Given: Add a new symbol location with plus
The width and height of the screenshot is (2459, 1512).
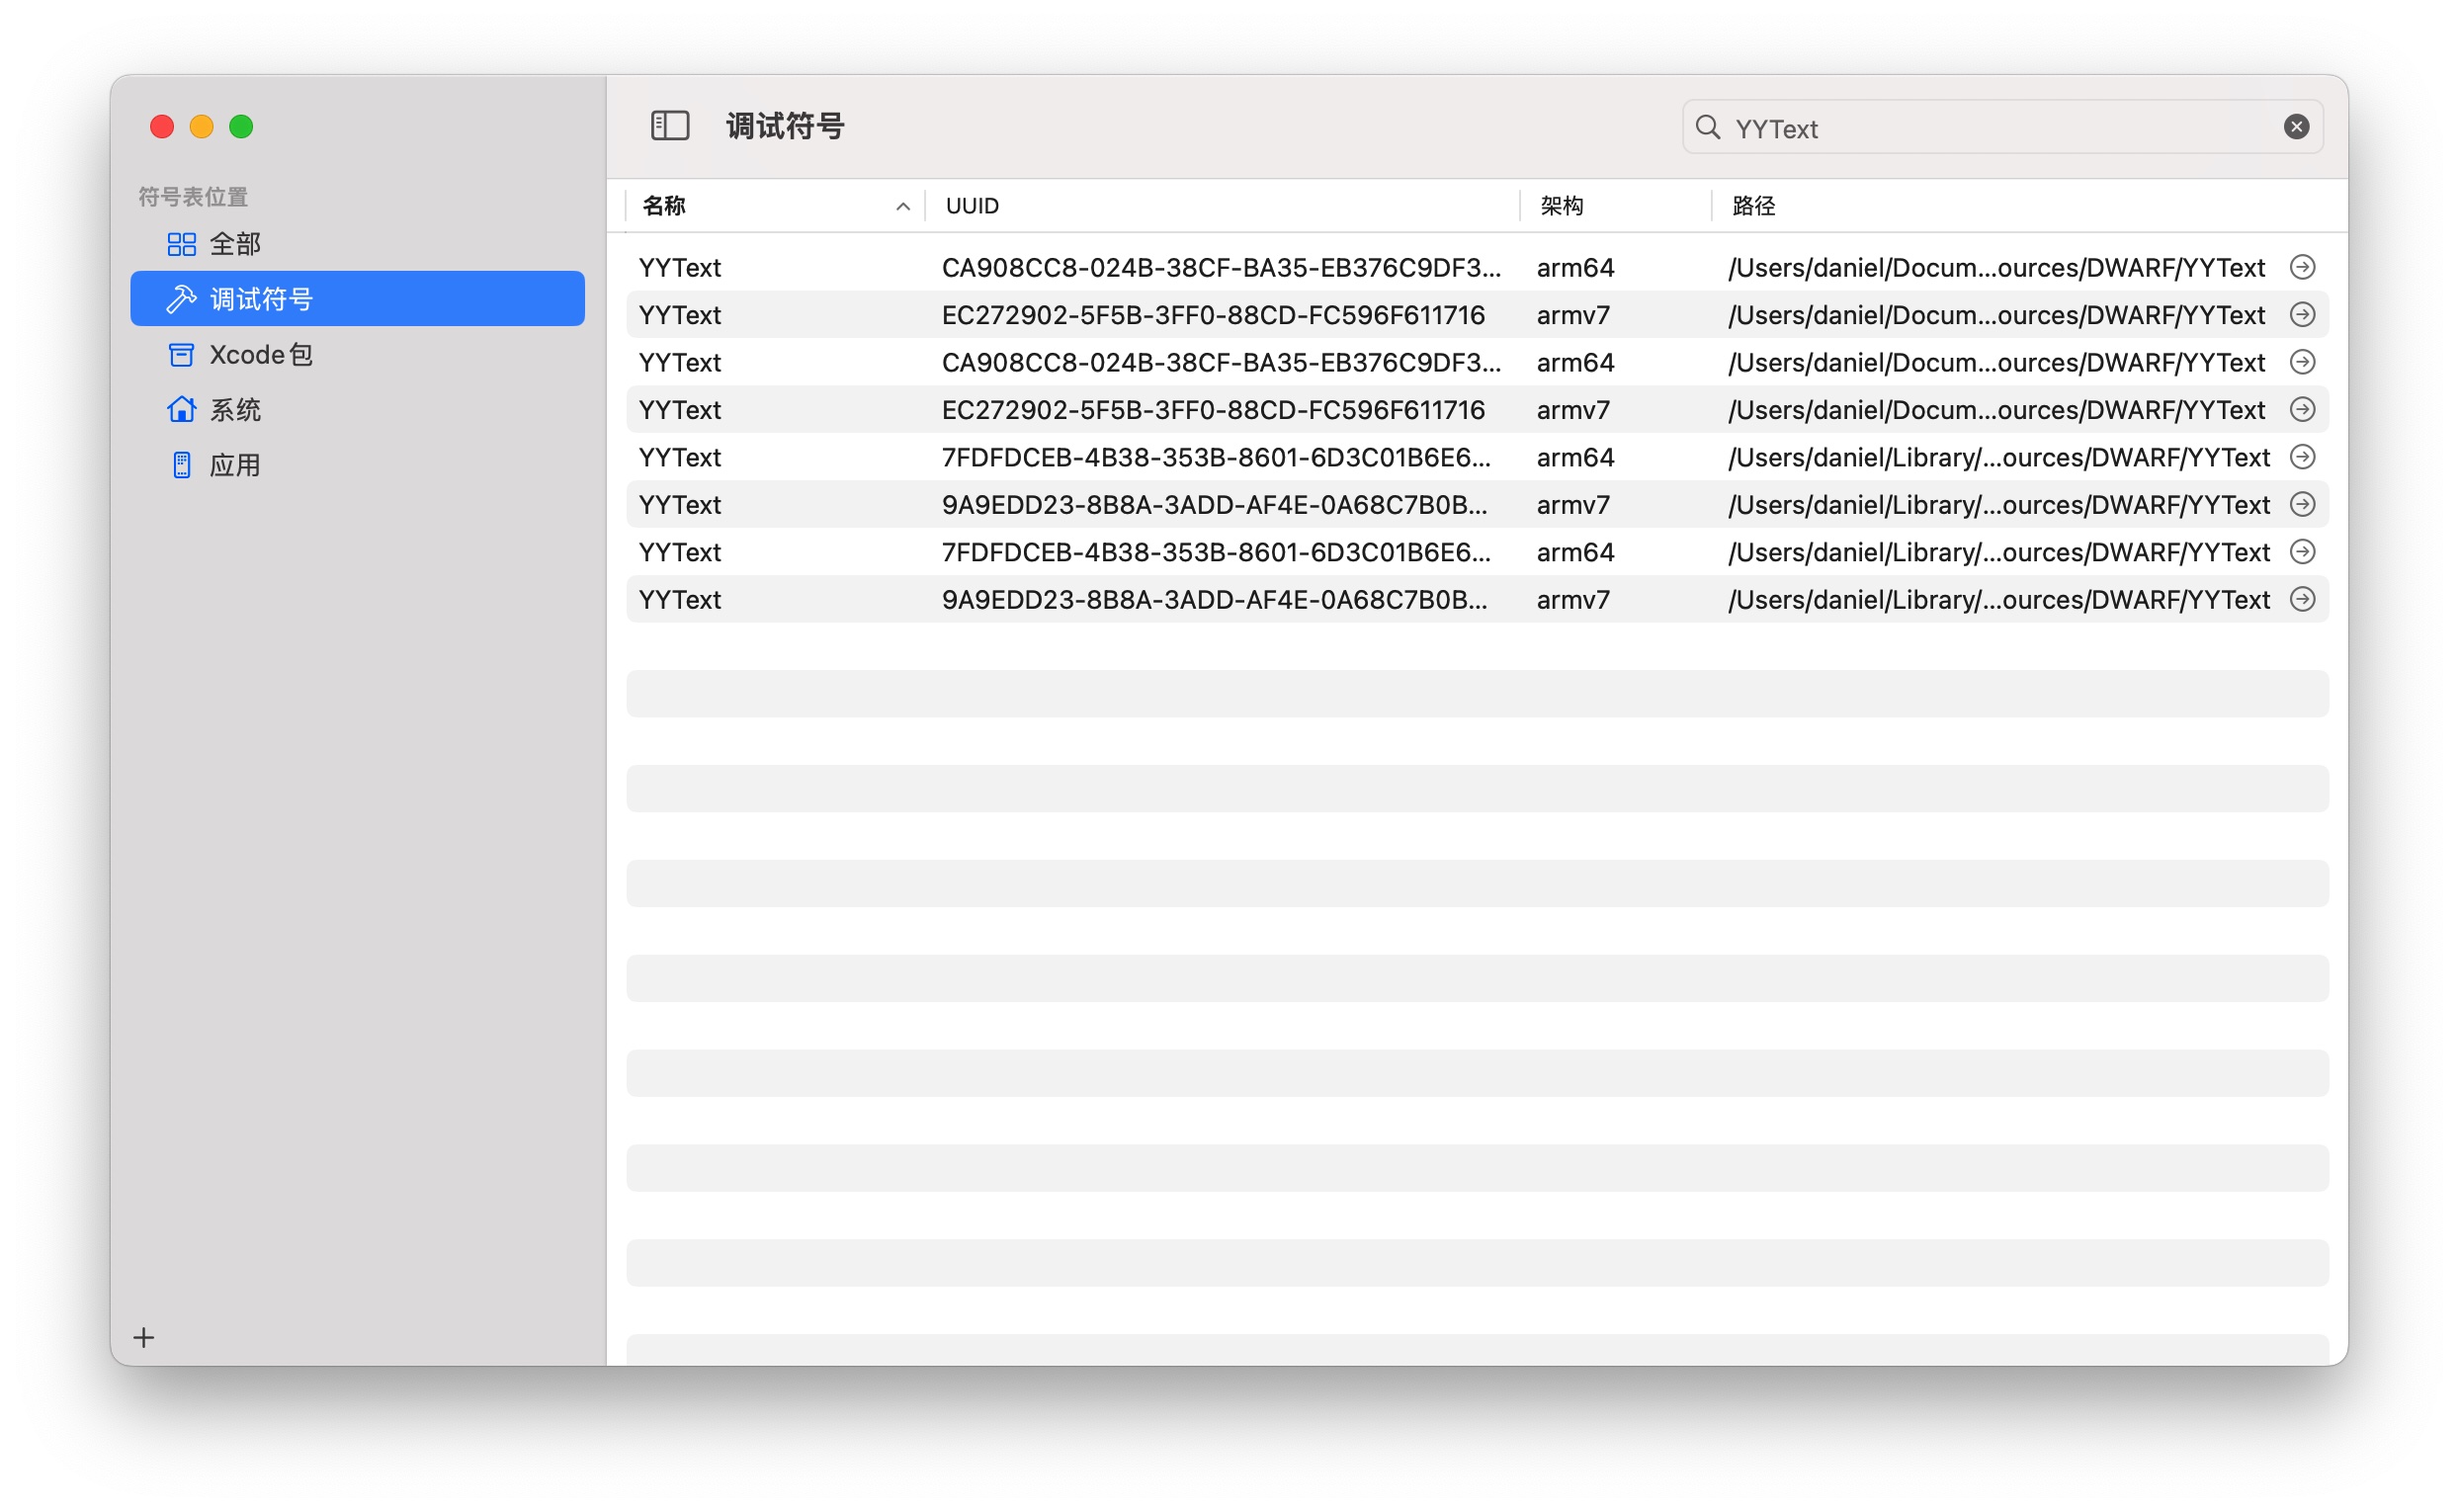Looking at the screenshot, I should [144, 1337].
